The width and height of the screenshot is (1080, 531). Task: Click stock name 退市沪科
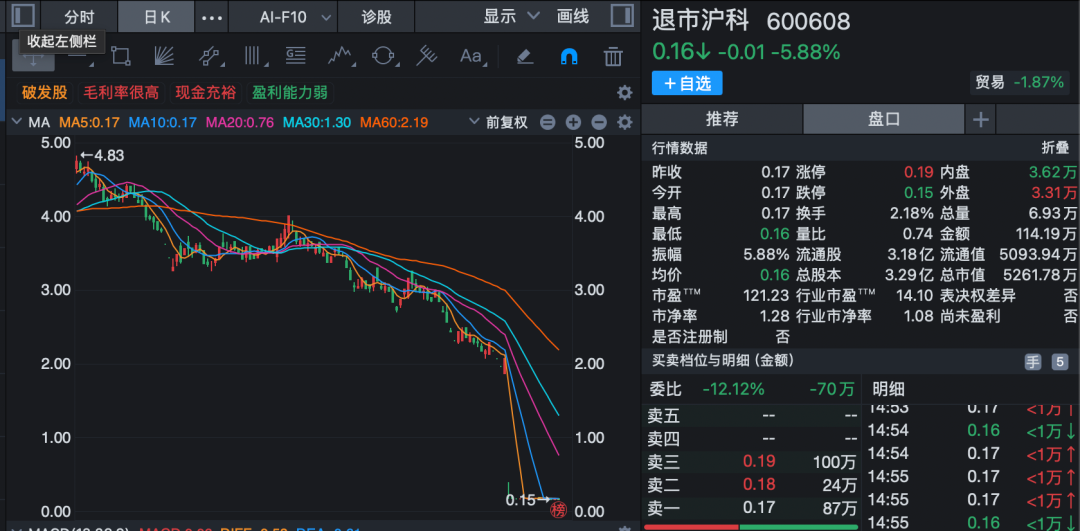point(700,21)
